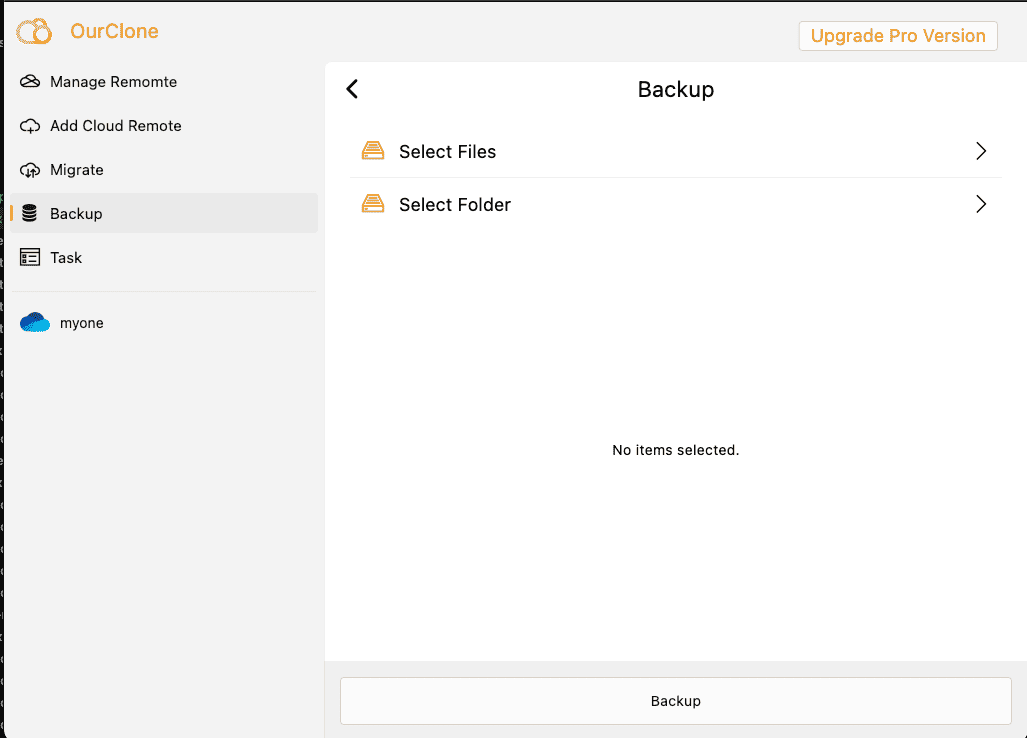
Task: Click the Backup page heading
Action: click(x=676, y=90)
